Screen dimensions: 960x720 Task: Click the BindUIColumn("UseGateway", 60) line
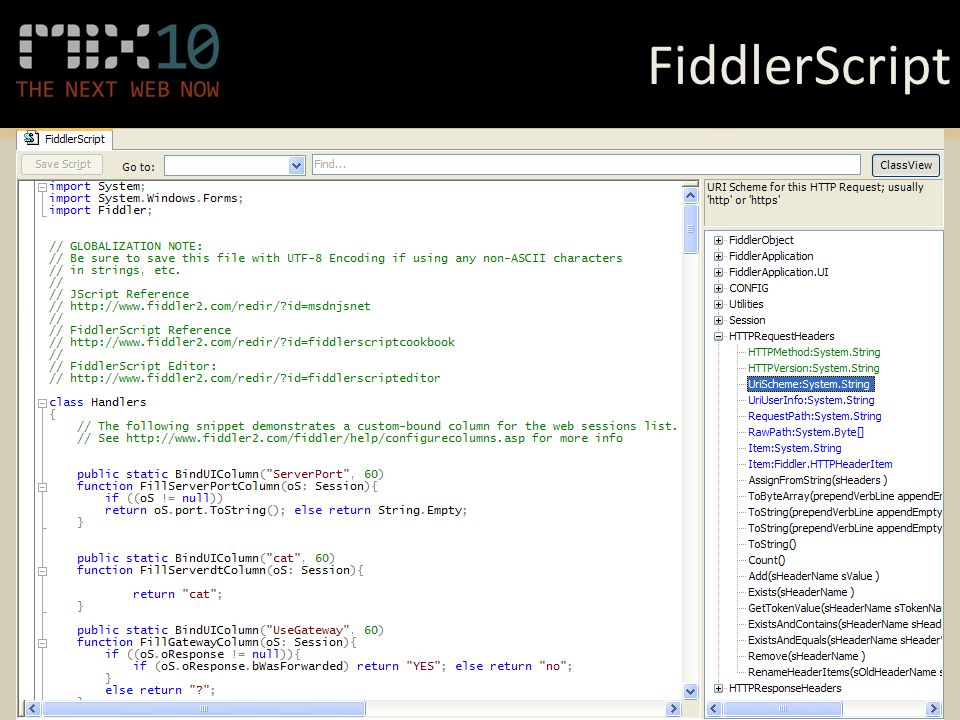point(230,630)
